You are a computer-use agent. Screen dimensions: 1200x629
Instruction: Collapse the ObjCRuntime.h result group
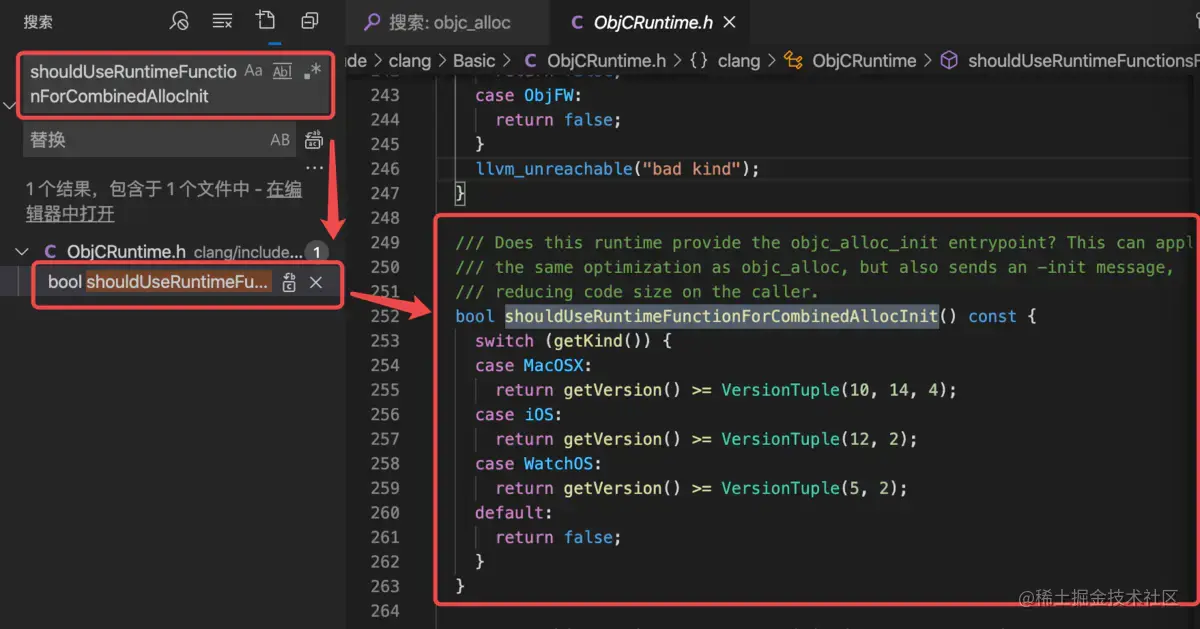(x=22, y=252)
